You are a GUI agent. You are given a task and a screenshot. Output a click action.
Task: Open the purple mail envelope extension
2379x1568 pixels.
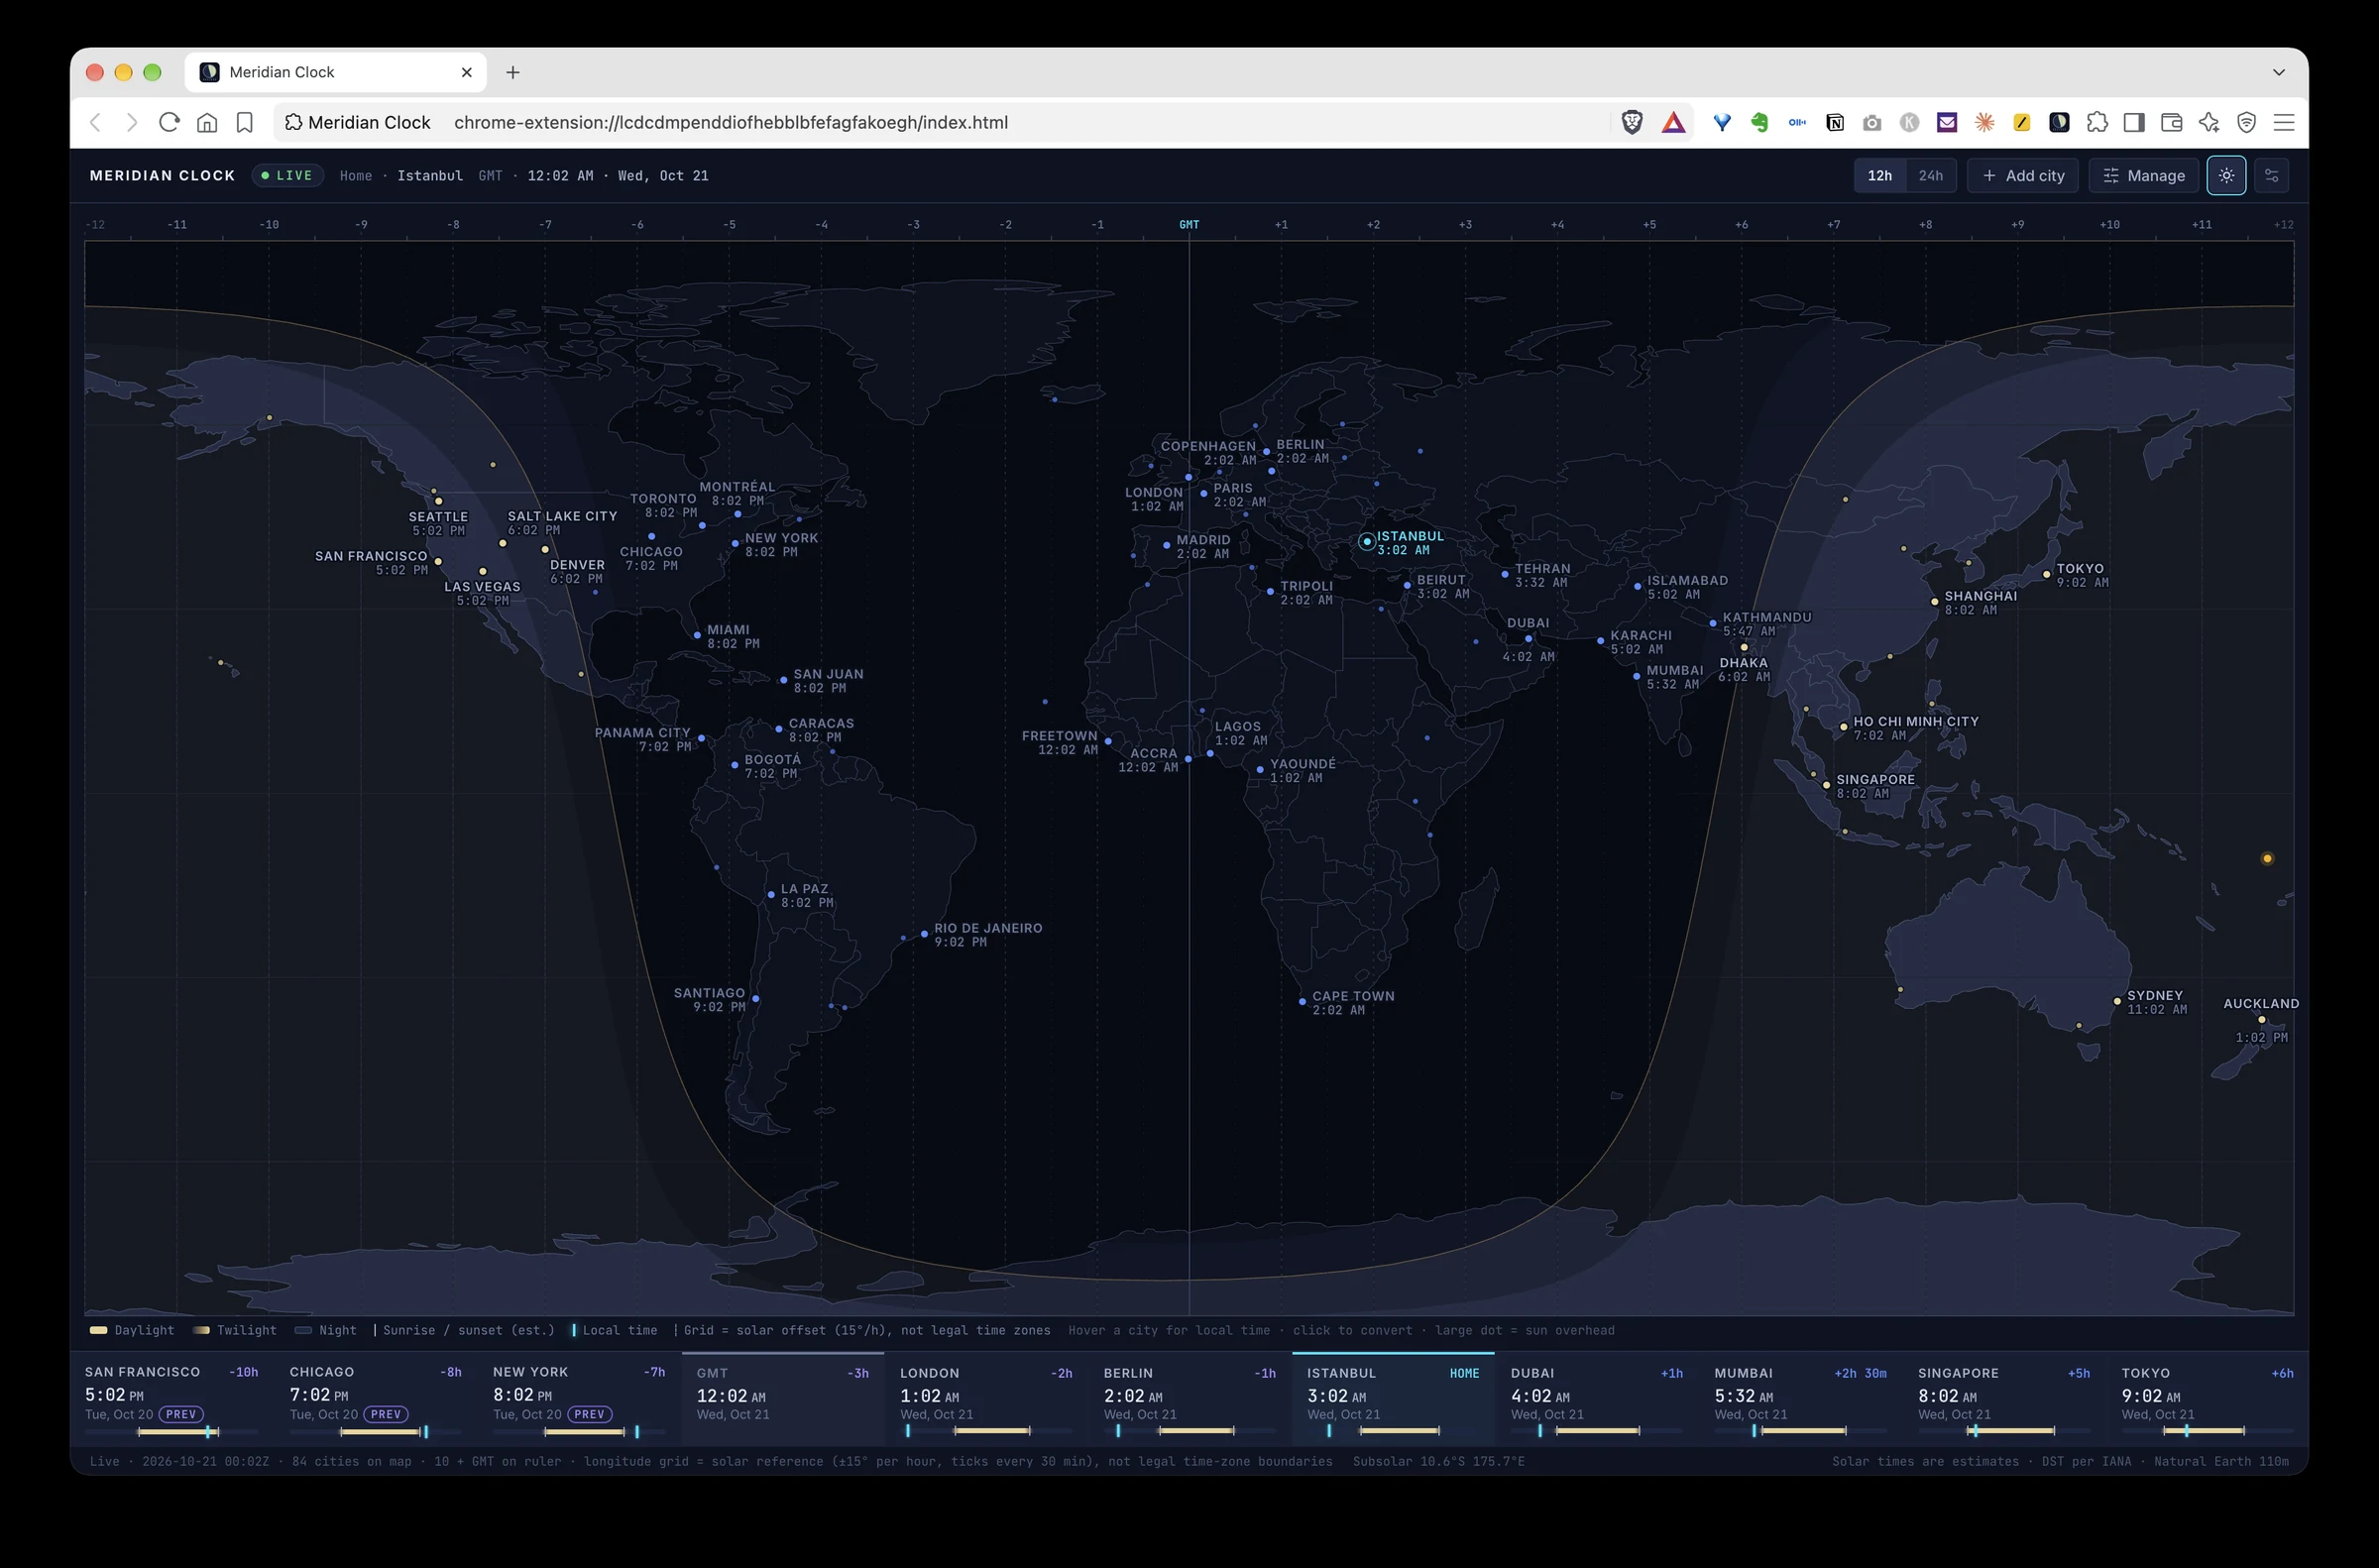(x=1946, y=122)
